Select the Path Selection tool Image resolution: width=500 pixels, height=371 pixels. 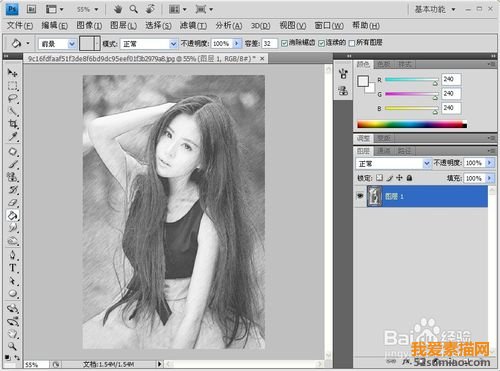(x=13, y=281)
